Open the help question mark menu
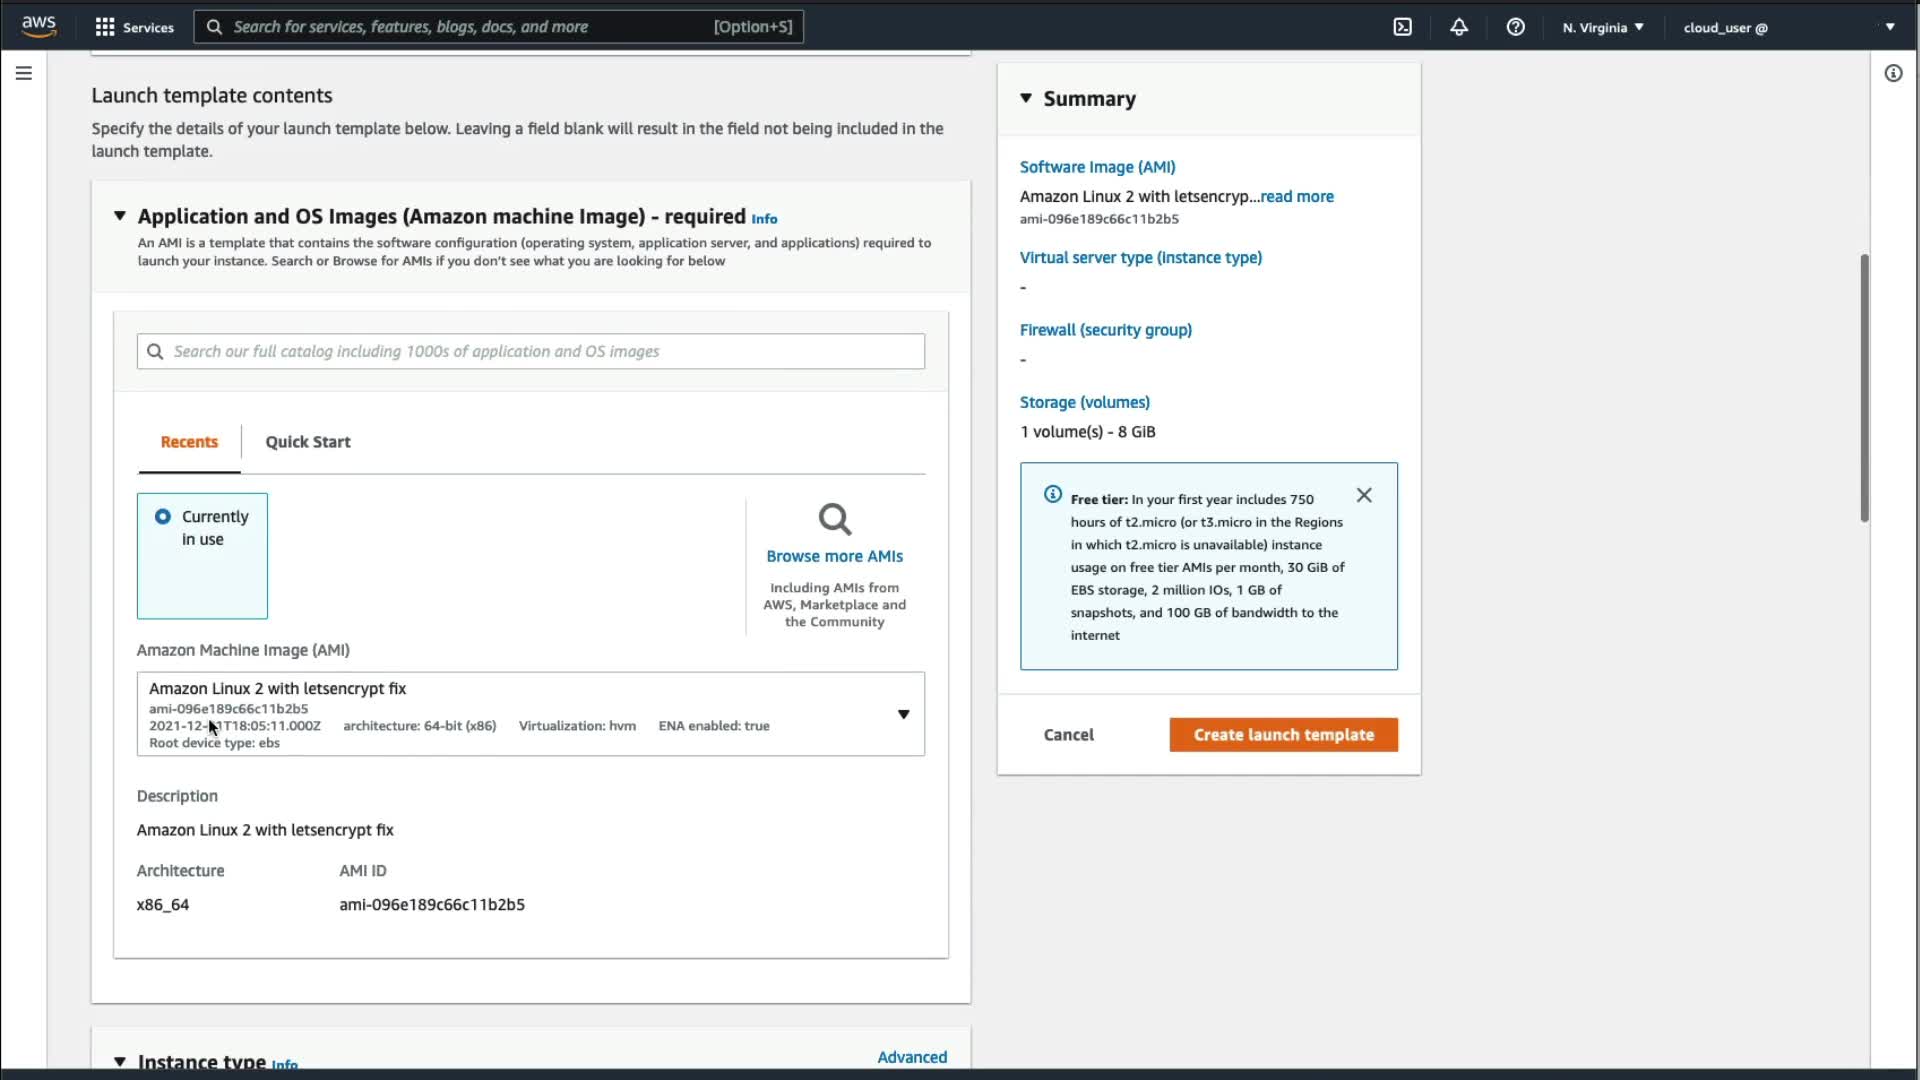 tap(1515, 27)
